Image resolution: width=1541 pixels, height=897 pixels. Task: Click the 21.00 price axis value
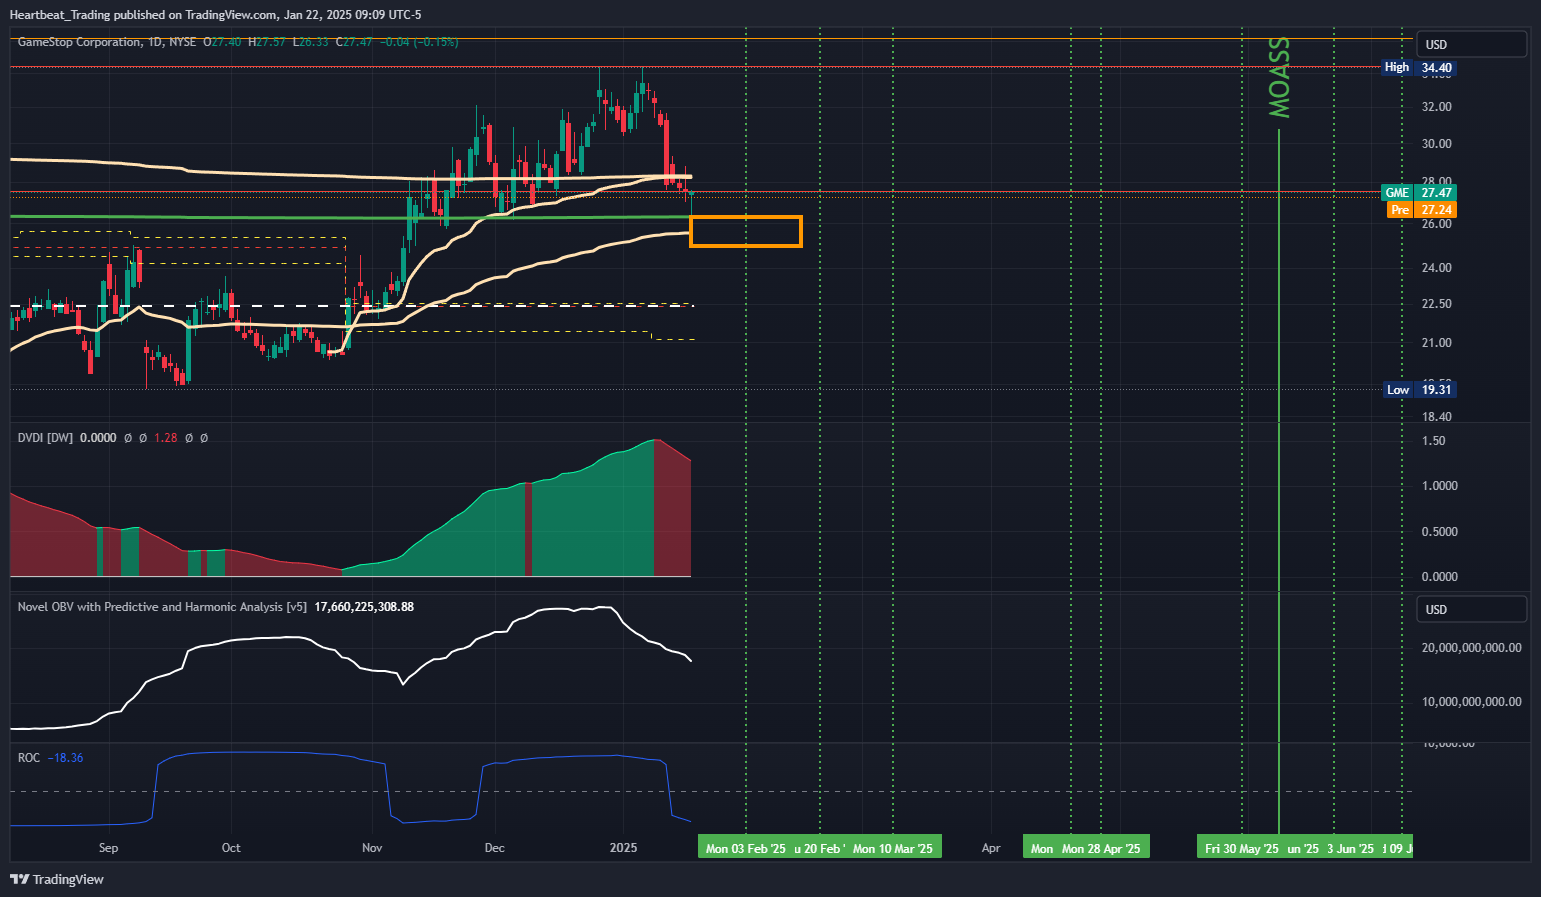pyautogui.click(x=1437, y=343)
